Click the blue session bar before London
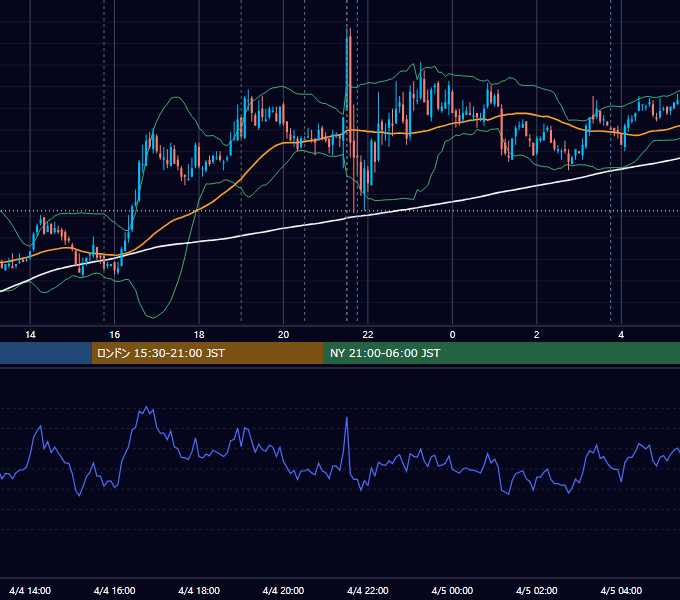The width and height of the screenshot is (680, 600). click(x=46, y=353)
